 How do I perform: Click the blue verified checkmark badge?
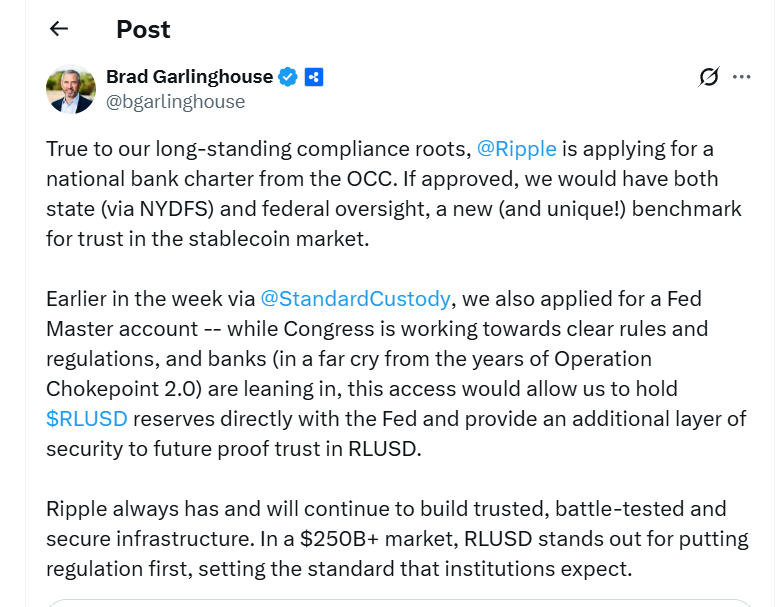coord(288,77)
